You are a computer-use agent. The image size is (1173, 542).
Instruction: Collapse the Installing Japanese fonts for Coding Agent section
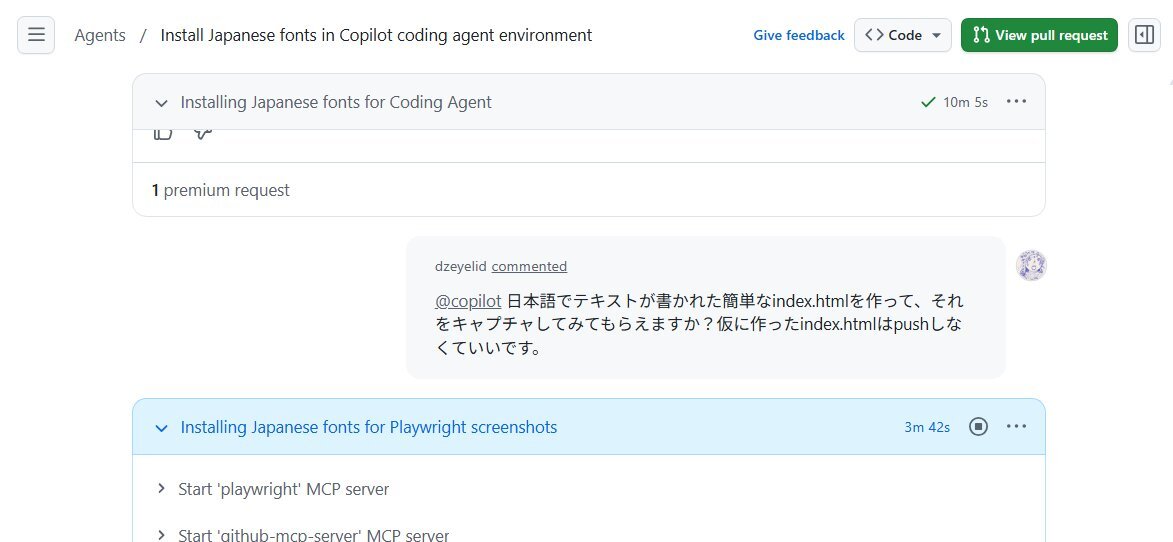pos(161,103)
